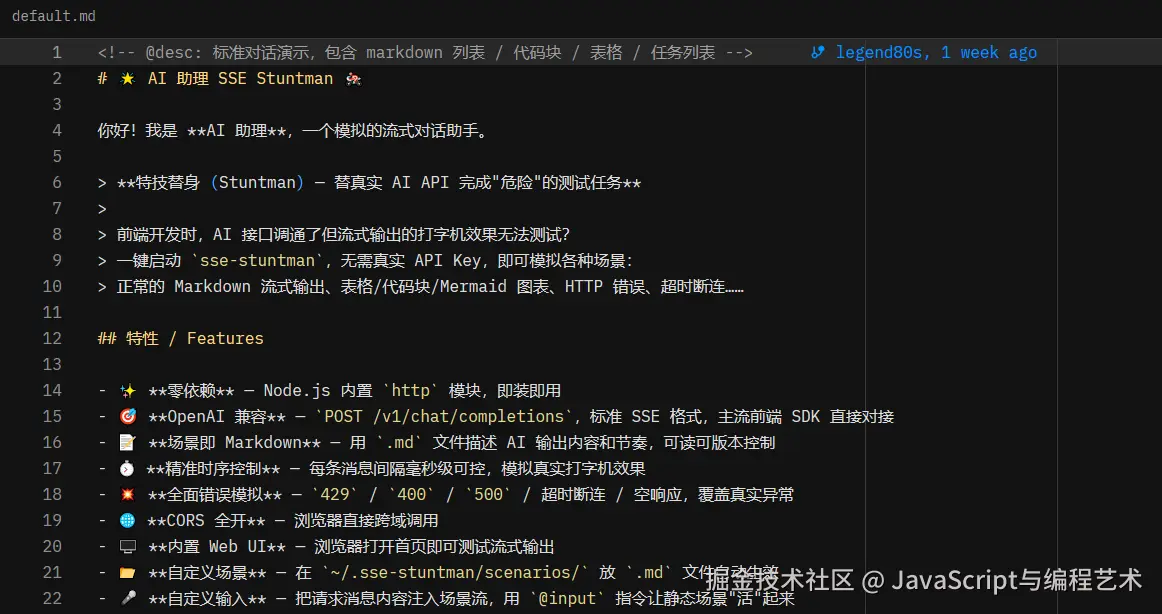Click the git blame branch icon on line 1

pyautogui.click(x=818, y=53)
